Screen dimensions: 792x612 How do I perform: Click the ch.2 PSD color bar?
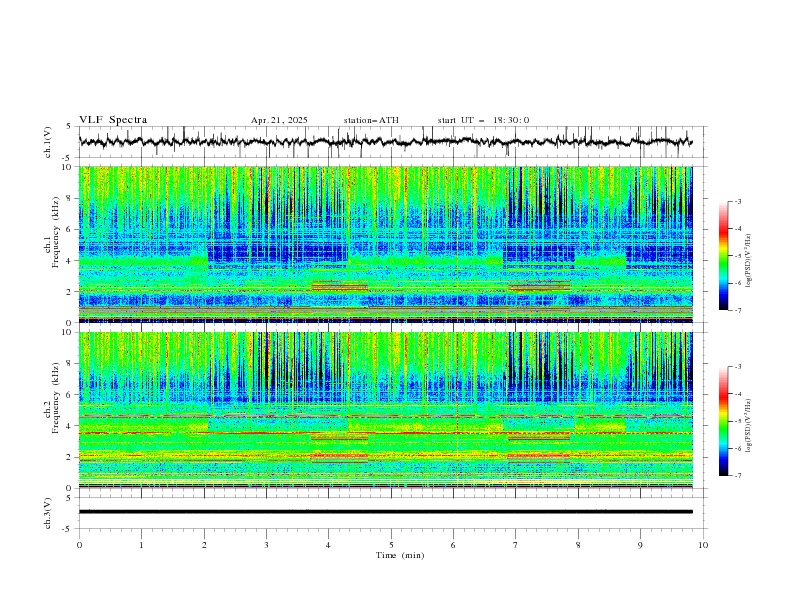point(724,421)
